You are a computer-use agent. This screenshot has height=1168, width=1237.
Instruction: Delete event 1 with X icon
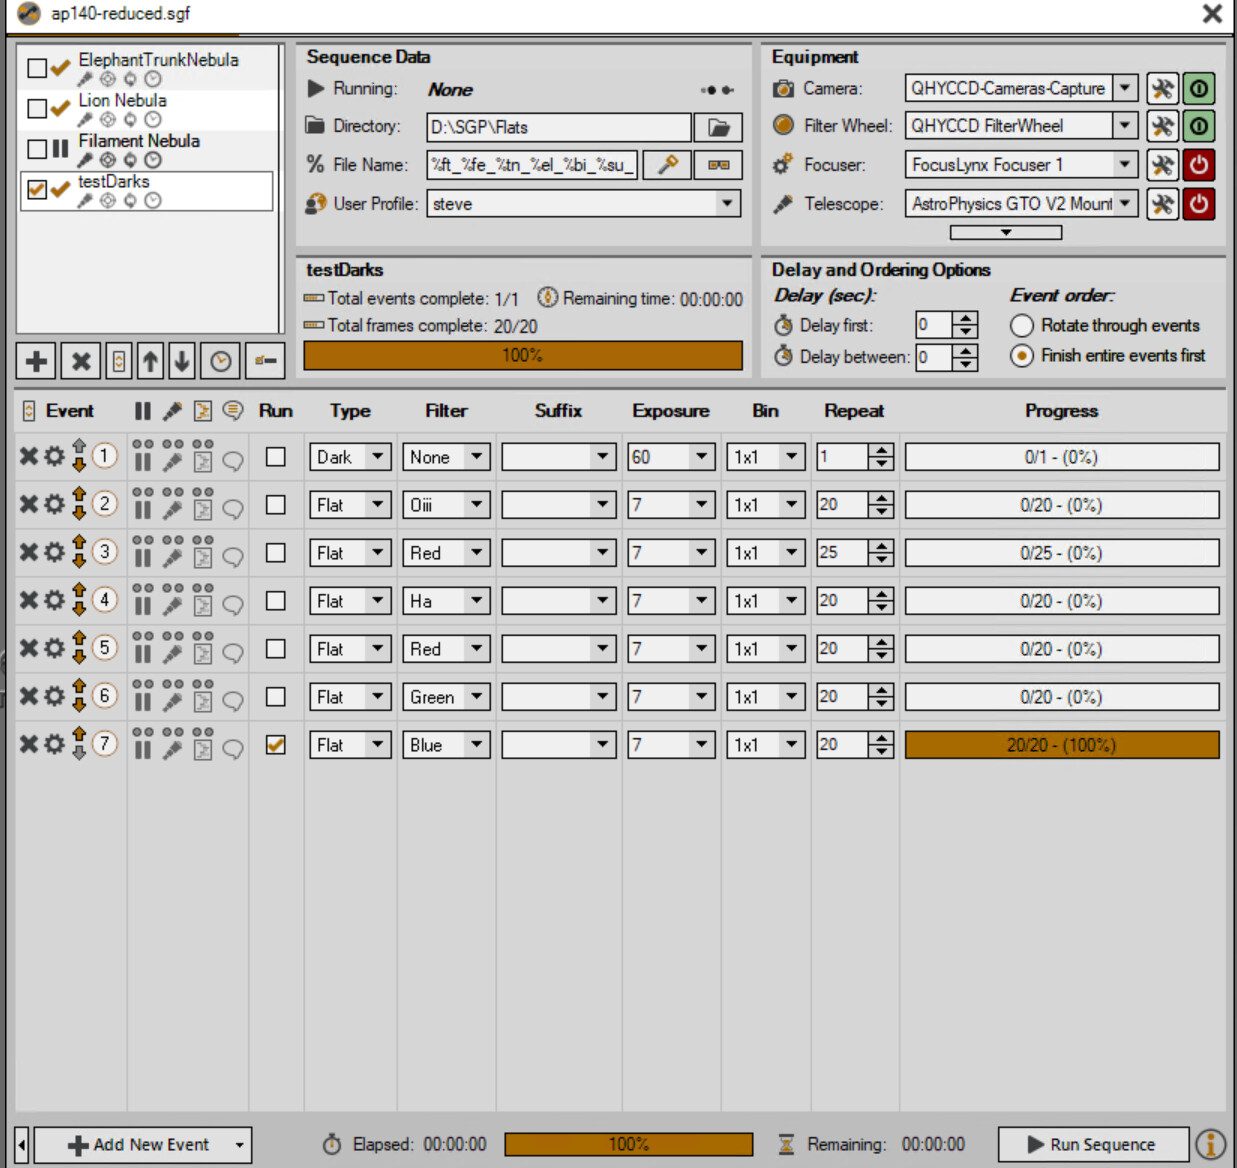(x=29, y=457)
